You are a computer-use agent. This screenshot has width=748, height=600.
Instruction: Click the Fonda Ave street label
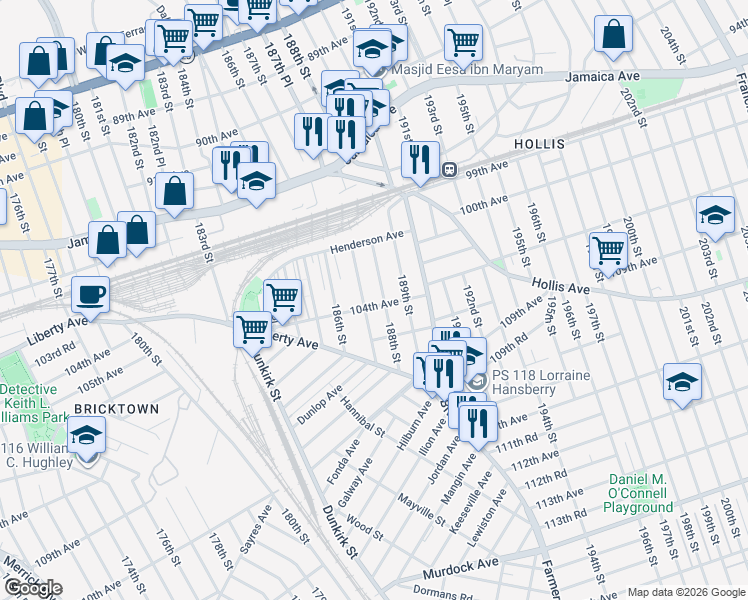coord(343,461)
